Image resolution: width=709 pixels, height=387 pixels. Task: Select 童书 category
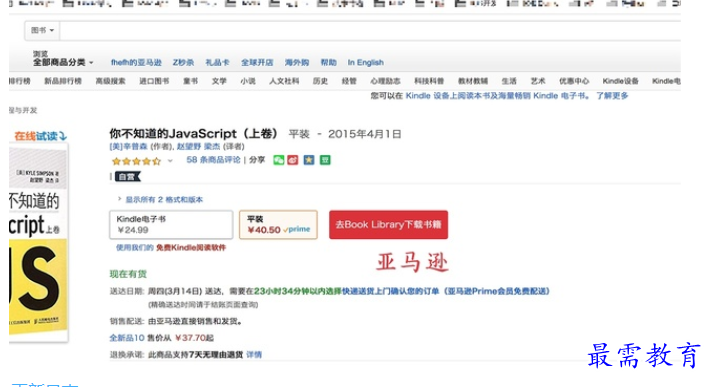pos(190,81)
